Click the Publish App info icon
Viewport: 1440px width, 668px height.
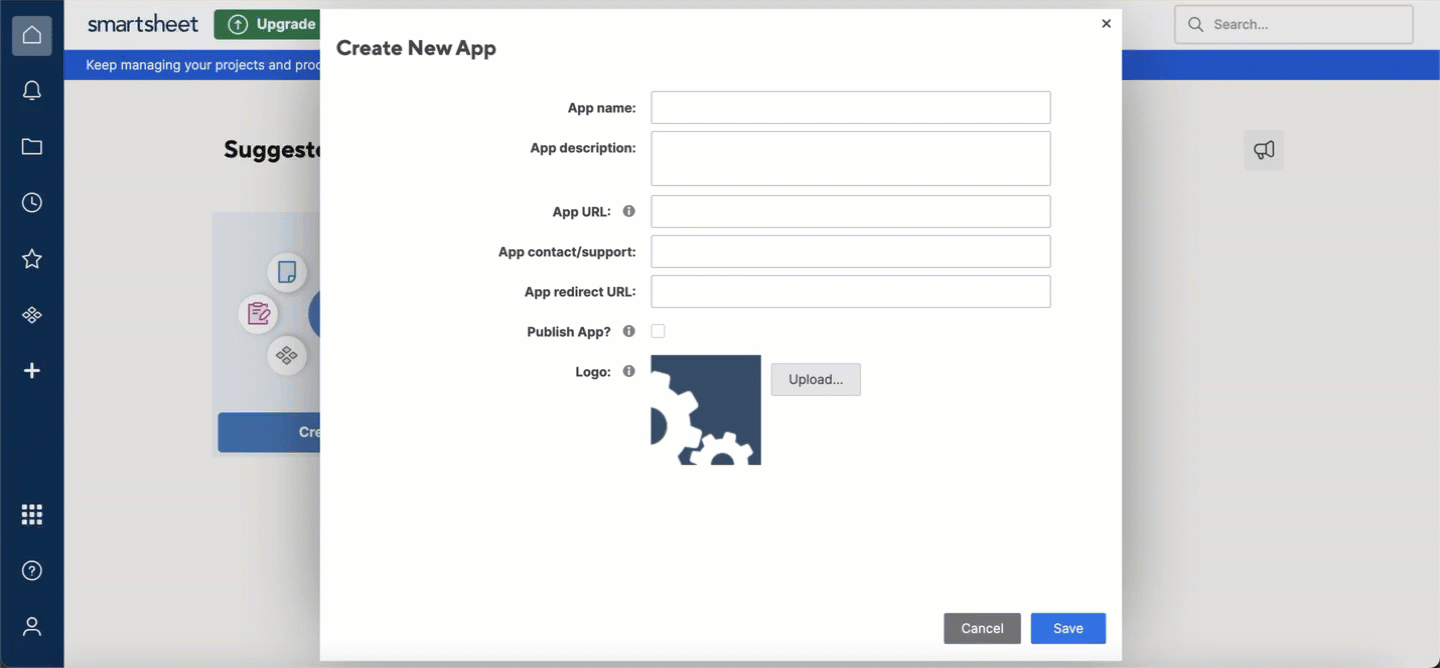[x=629, y=331]
